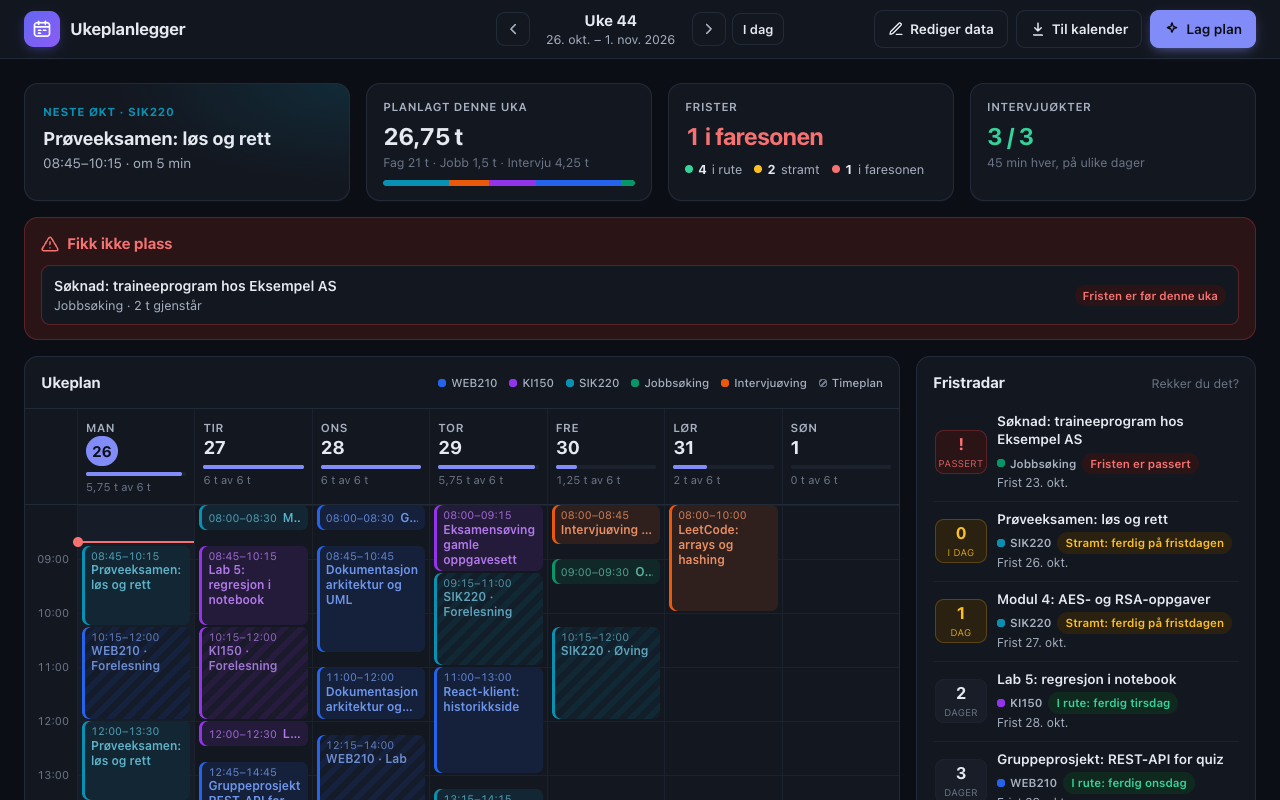Click the multicolor progress bar under "26,75 t"
The image size is (1280, 800).
click(509, 183)
